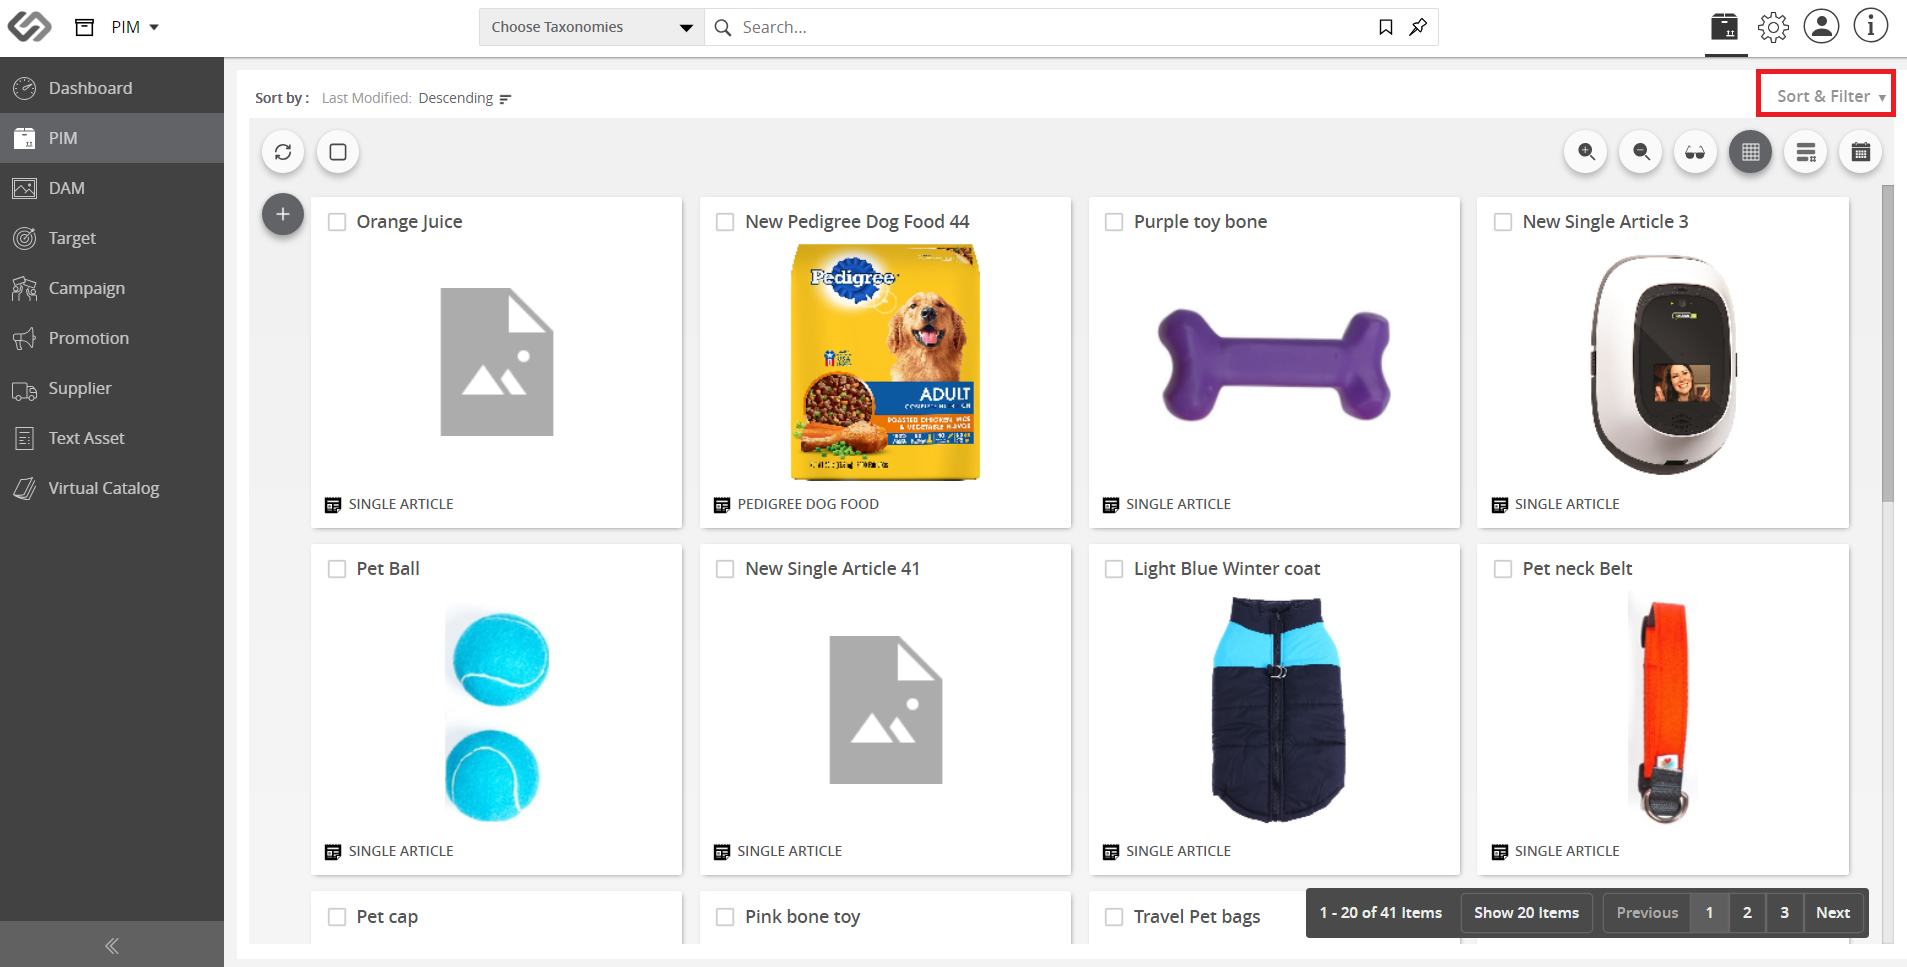Open the Show 20 Items dropdown
The image size is (1907, 967).
[1526, 913]
